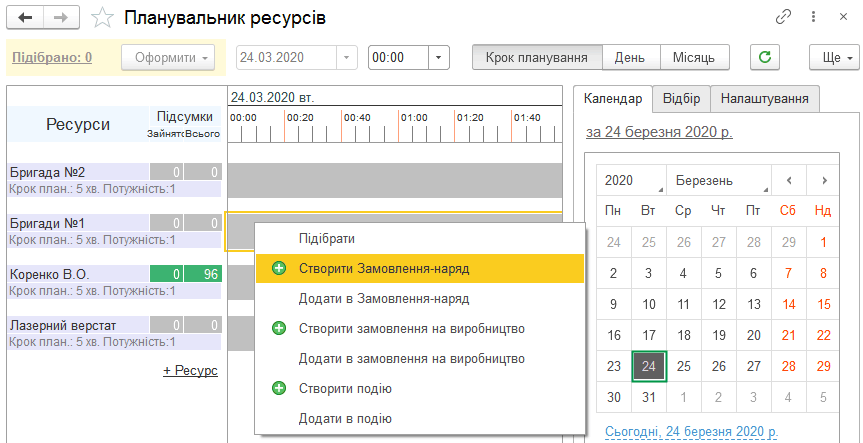Switch to День view mode
This screenshot has width=863, height=443.
pos(631,57)
